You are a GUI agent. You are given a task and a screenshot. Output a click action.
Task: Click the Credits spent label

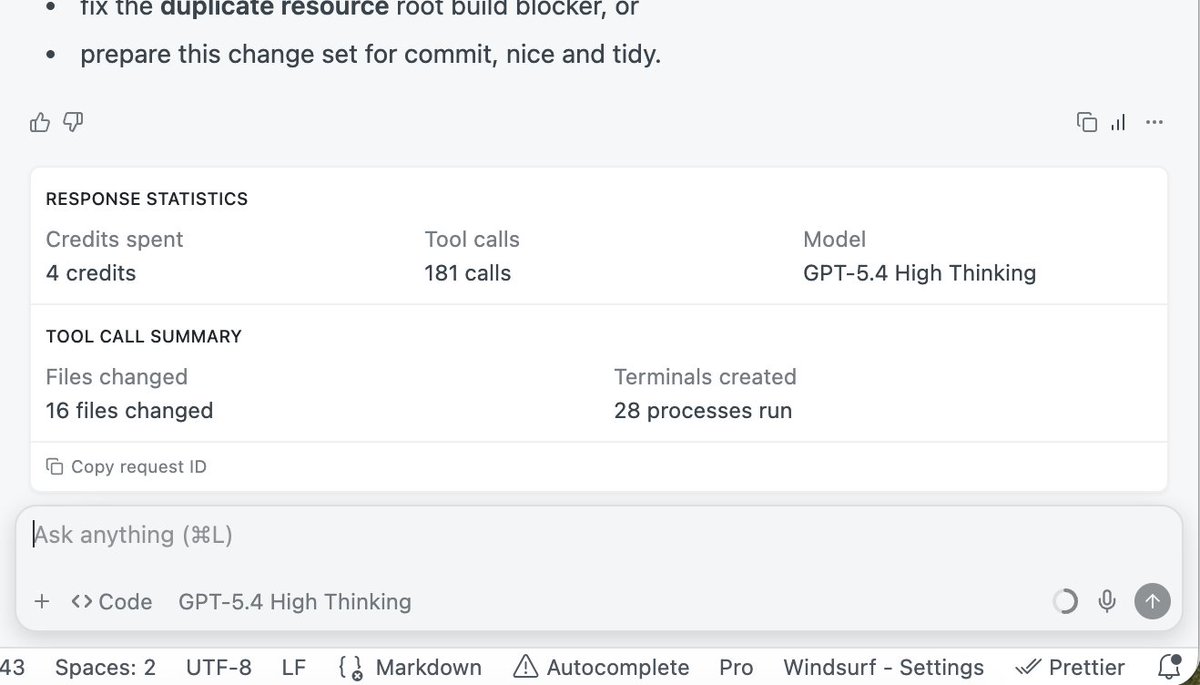point(115,240)
